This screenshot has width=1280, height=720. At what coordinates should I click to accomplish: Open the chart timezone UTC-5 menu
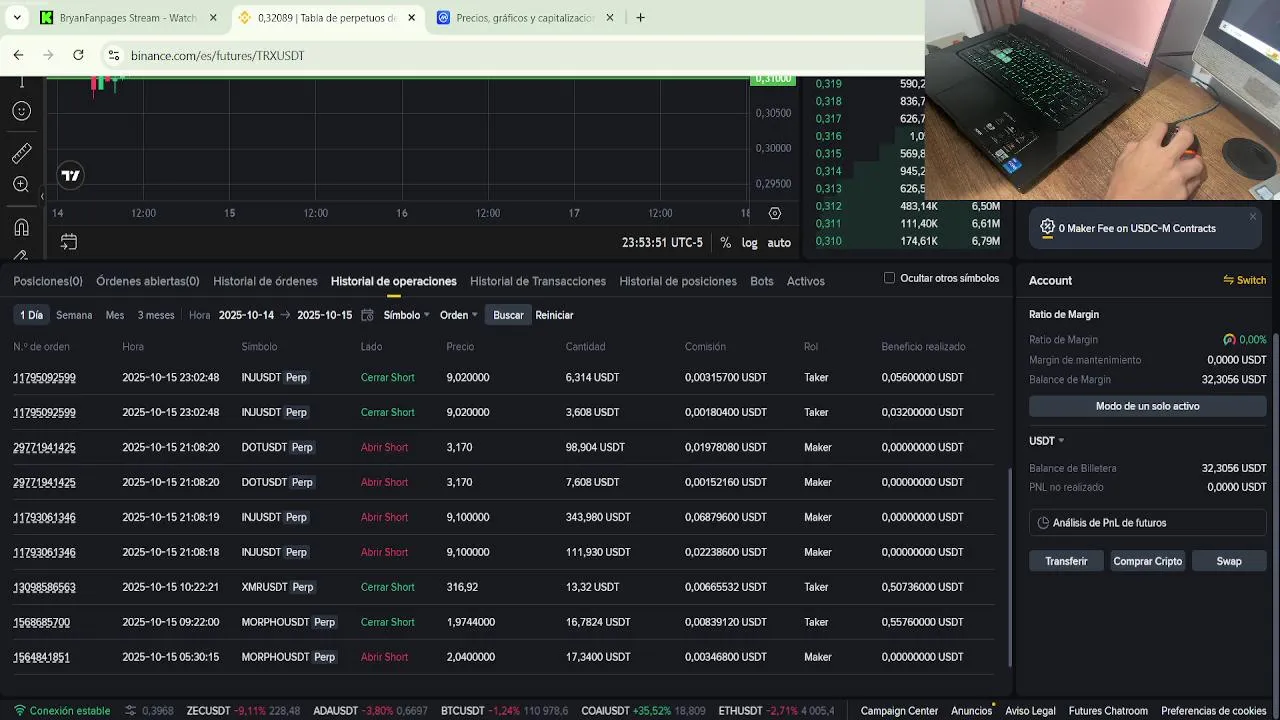pyautogui.click(x=662, y=243)
